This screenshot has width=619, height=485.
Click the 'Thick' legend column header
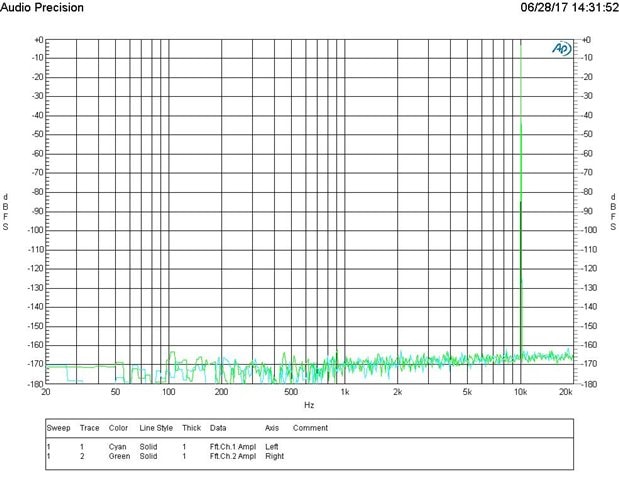tap(191, 428)
